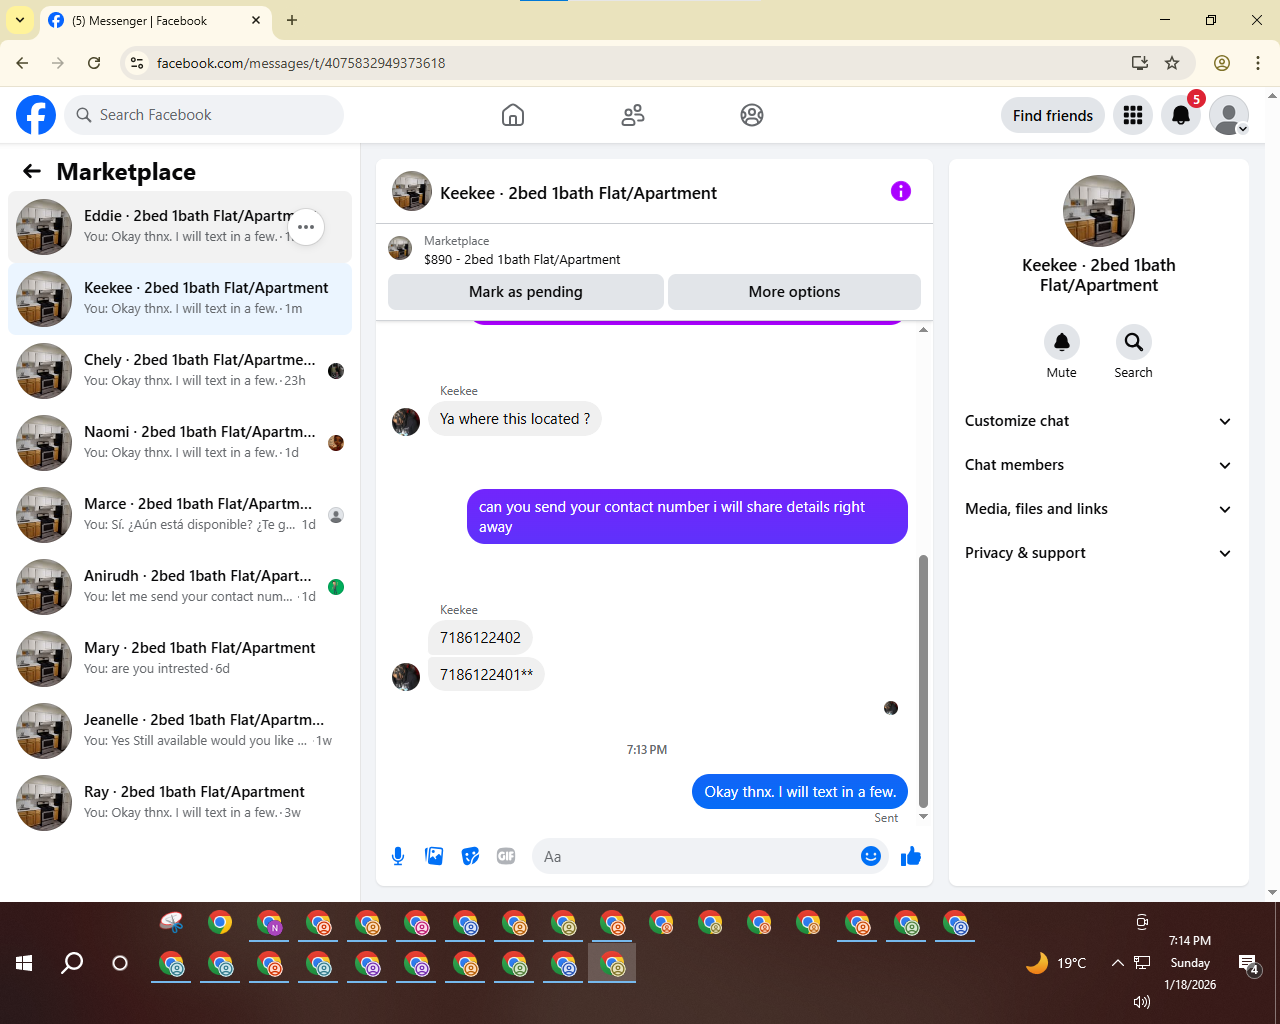Open the Groups icon in top navigation
The image size is (1280, 1024).
[752, 115]
